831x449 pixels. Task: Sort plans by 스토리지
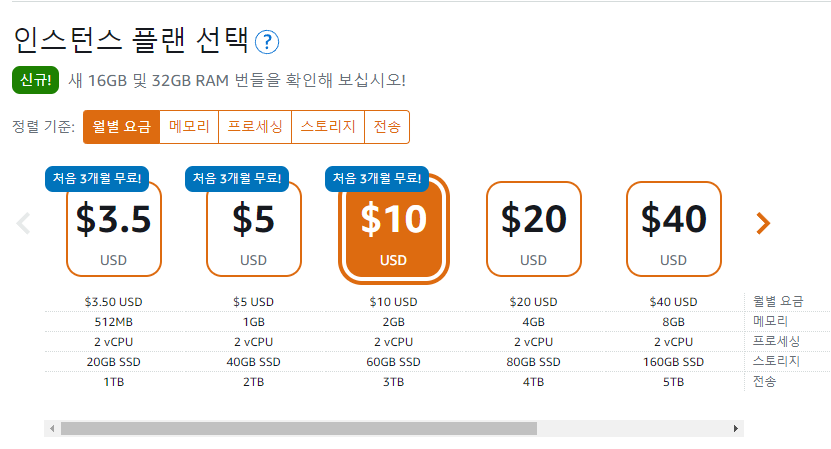pos(328,127)
